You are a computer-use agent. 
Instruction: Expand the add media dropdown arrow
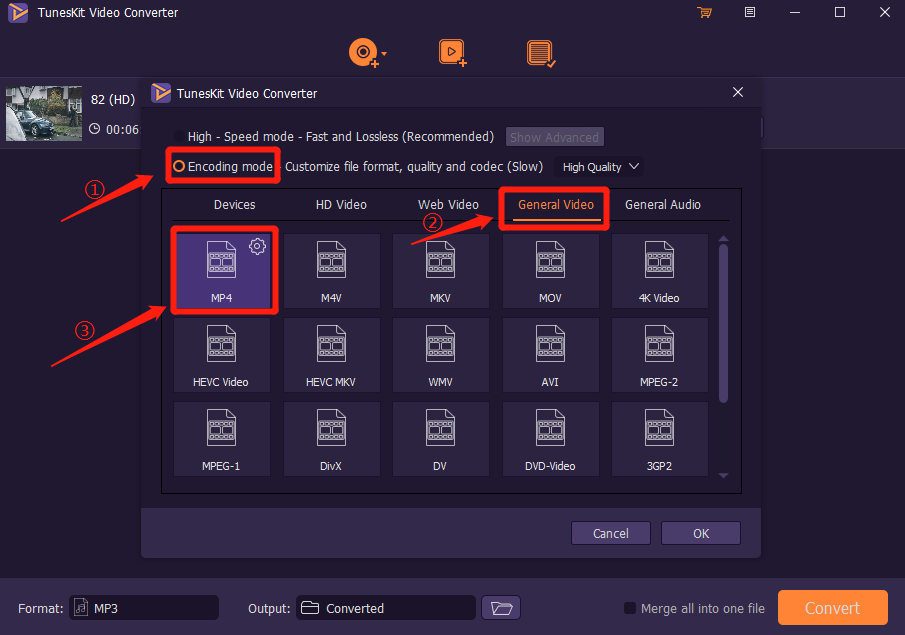click(384, 54)
